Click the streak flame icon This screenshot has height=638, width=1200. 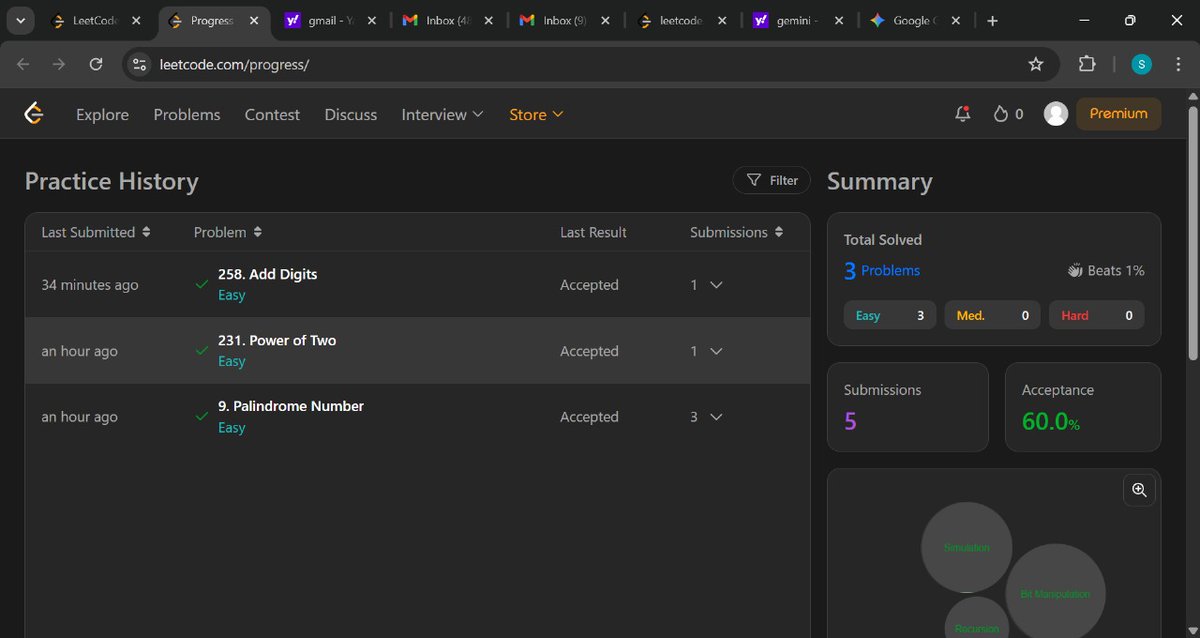(x=1000, y=114)
